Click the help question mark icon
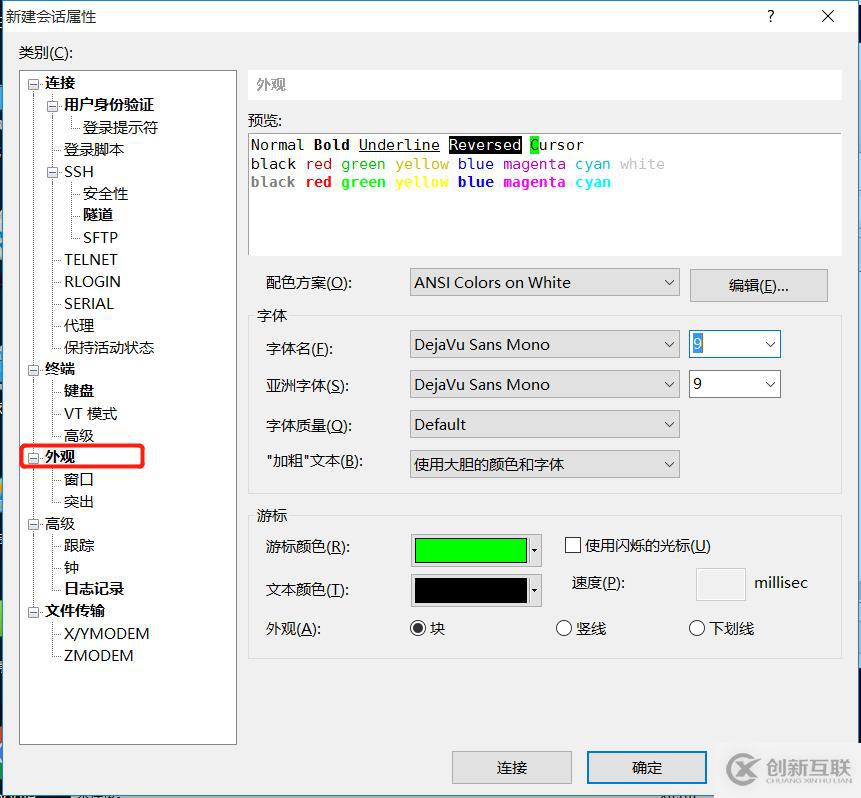This screenshot has height=798, width=861. pos(770,16)
